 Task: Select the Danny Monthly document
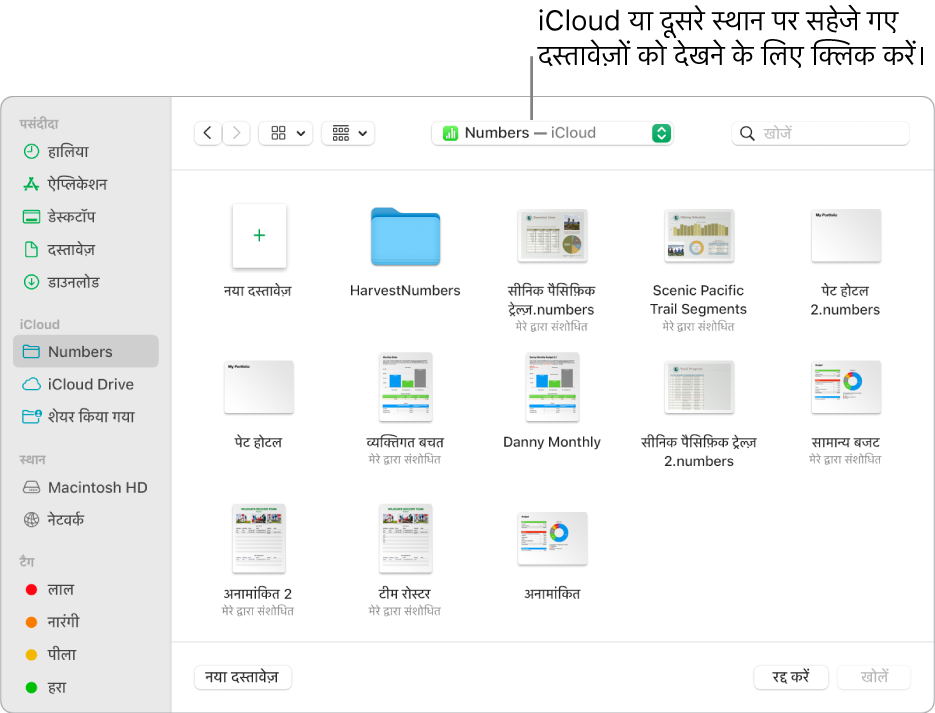pyautogui.click(x=552, y=387)
